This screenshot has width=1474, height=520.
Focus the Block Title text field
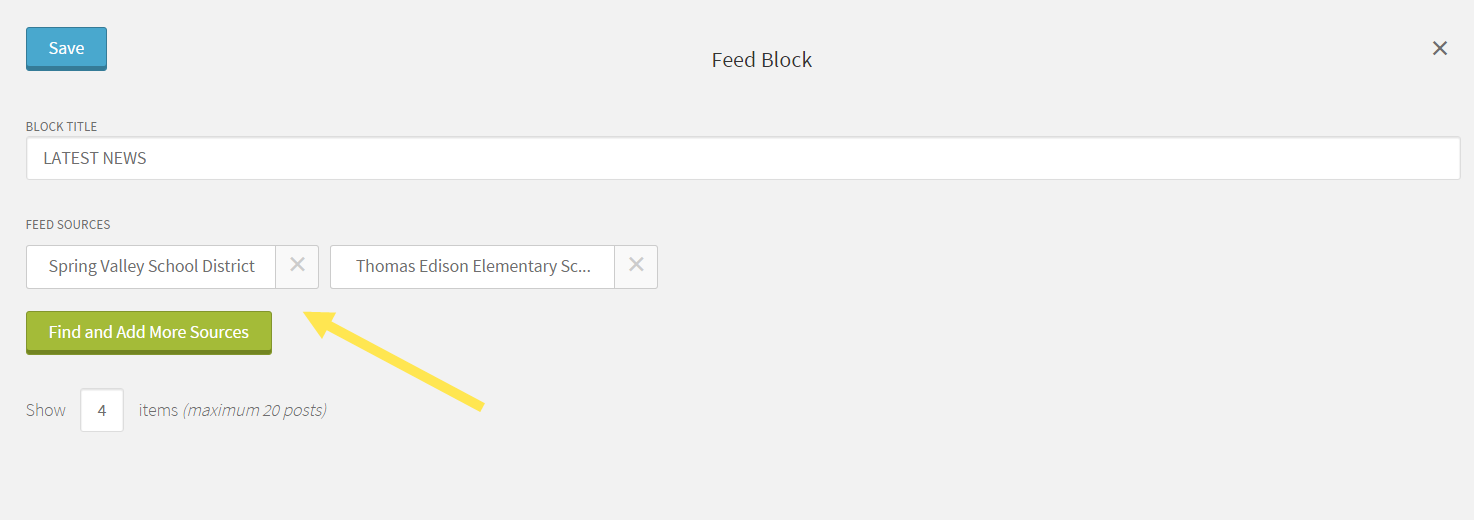[743, 159]
